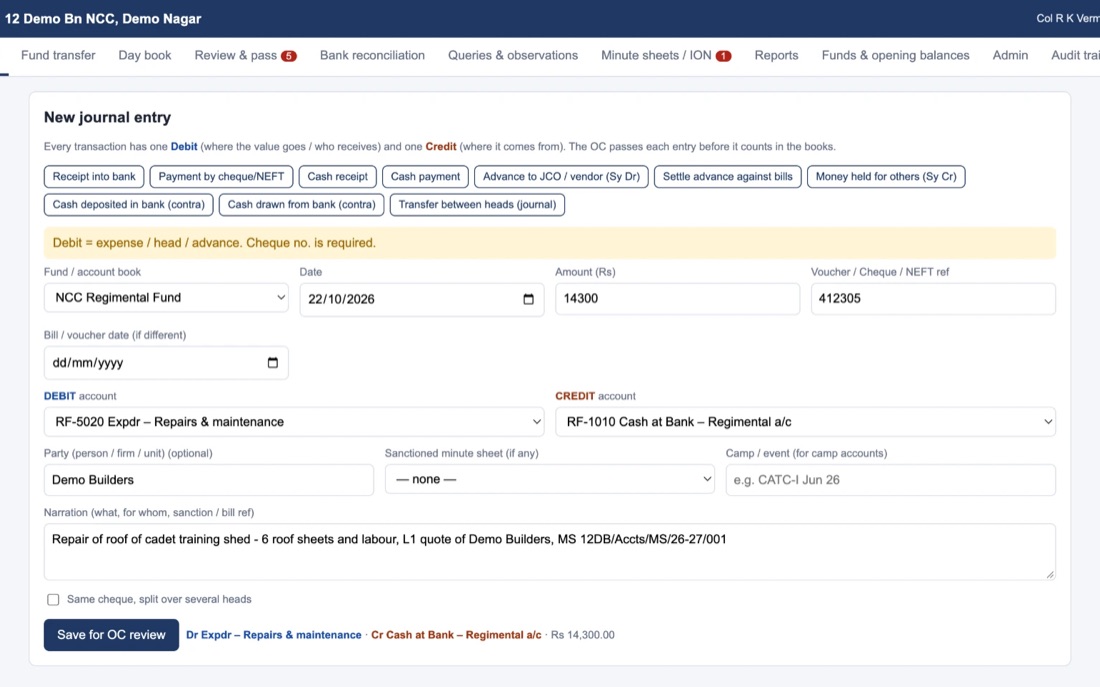Expand the Fund / account book dropdown
Viewport: 1100px width, 687px height.
tap(166, 298)
